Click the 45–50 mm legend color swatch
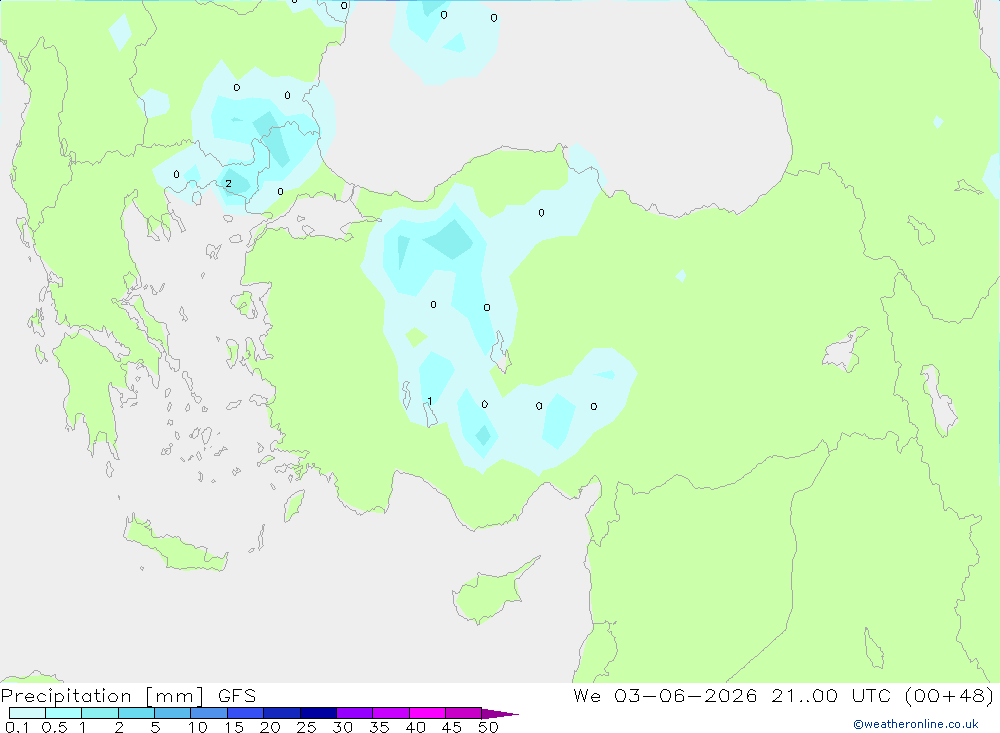 point(463,713)
